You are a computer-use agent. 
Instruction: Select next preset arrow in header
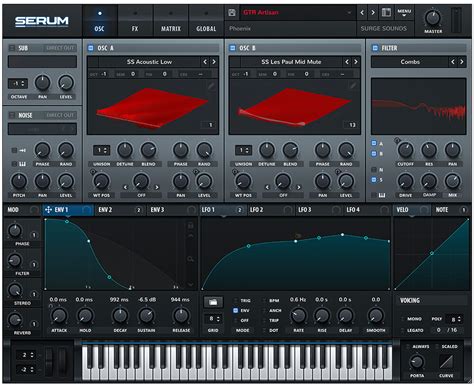(x=373, y=13)
